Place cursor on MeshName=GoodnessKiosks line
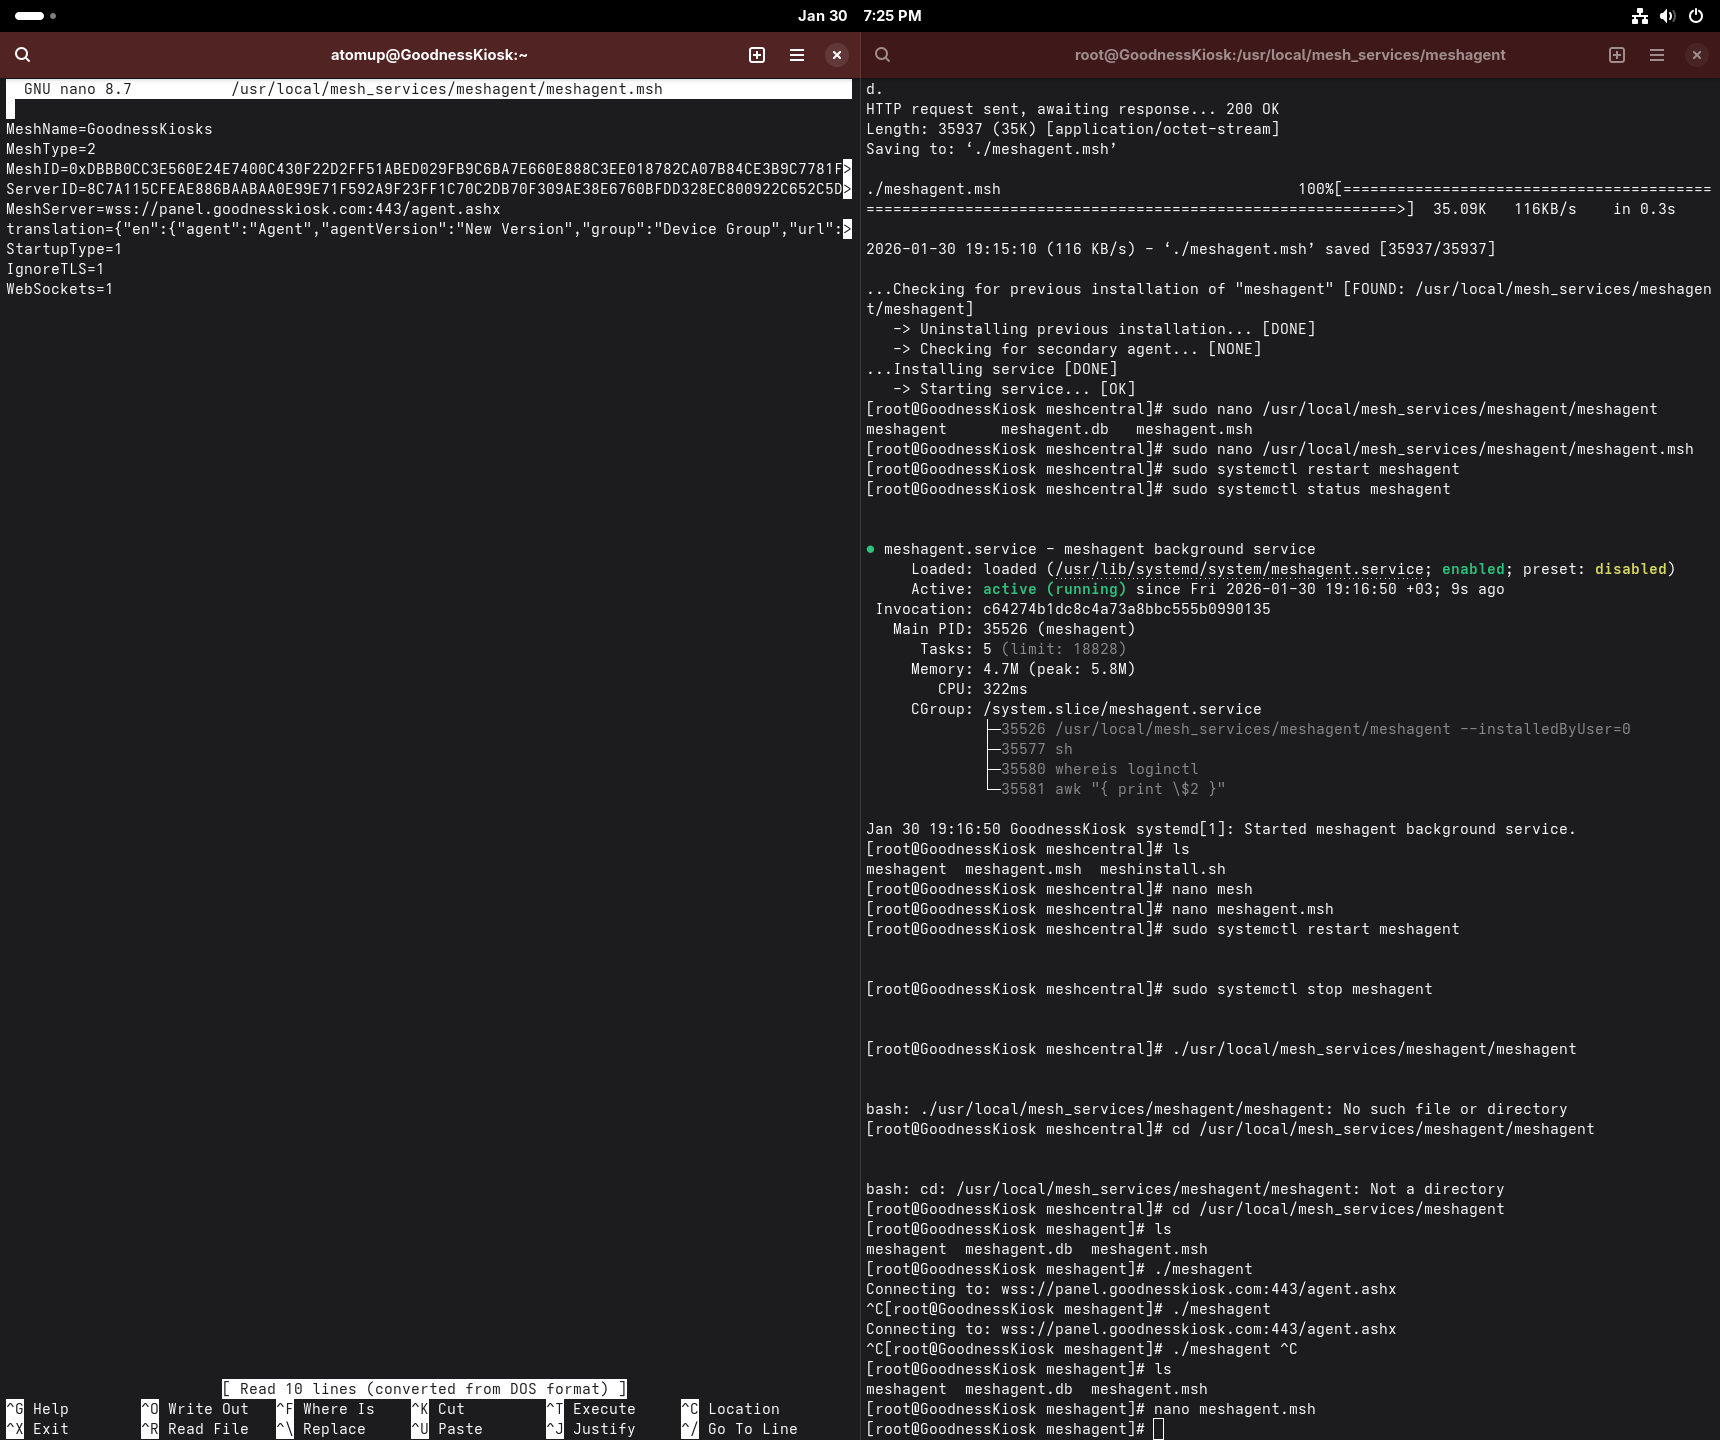1720x1440 pixels. pos(109,129)
